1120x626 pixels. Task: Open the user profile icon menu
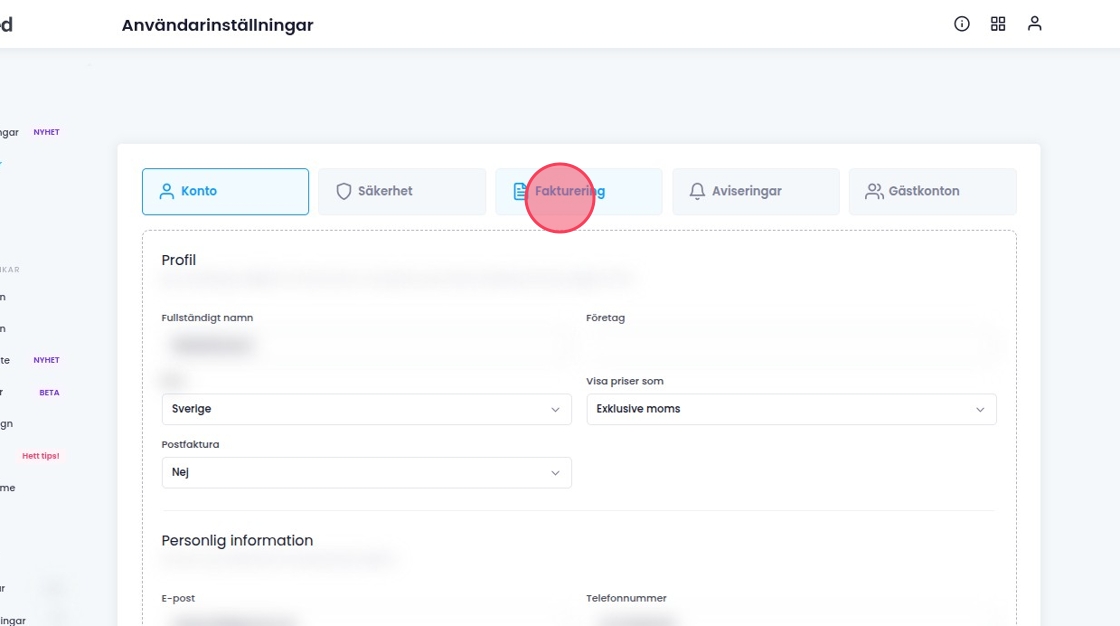1035,24
